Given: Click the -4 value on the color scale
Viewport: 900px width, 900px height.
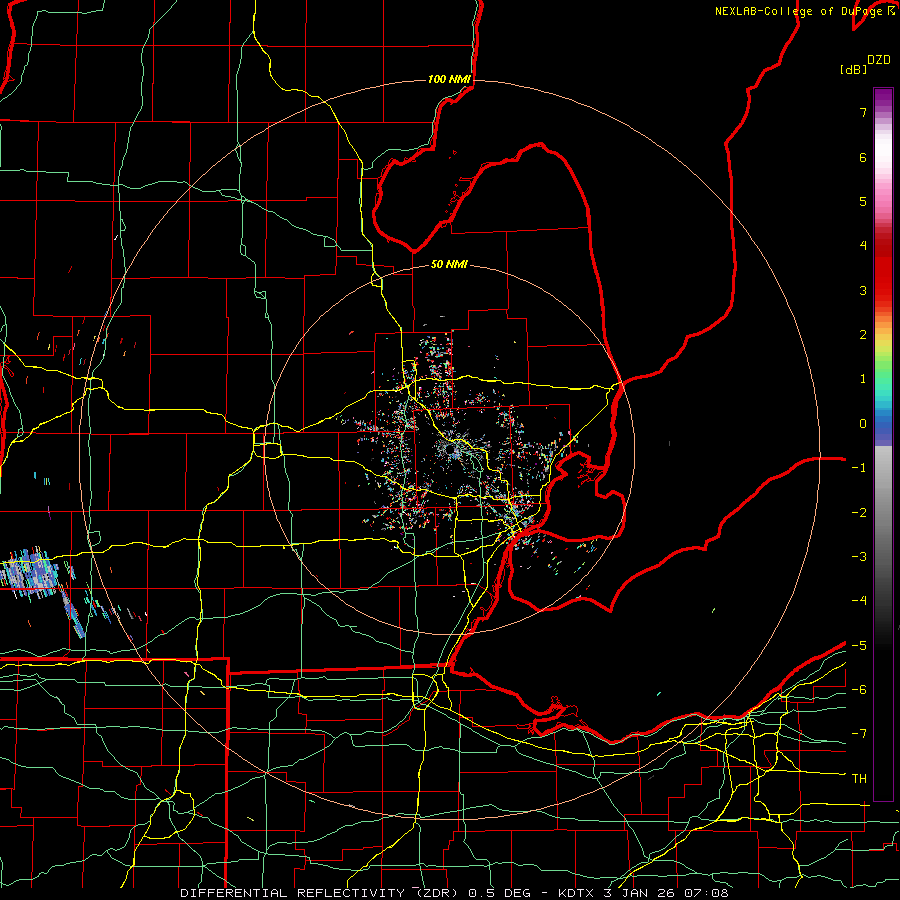Looking at the screenshot, I should coord(859,601).
